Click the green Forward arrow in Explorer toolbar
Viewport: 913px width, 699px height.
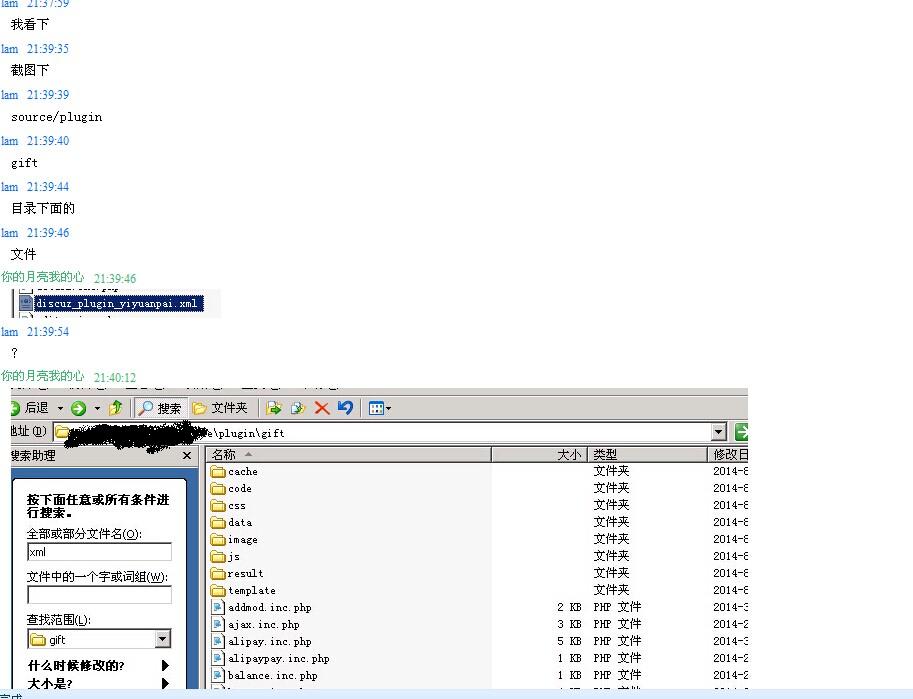[79, 408]
